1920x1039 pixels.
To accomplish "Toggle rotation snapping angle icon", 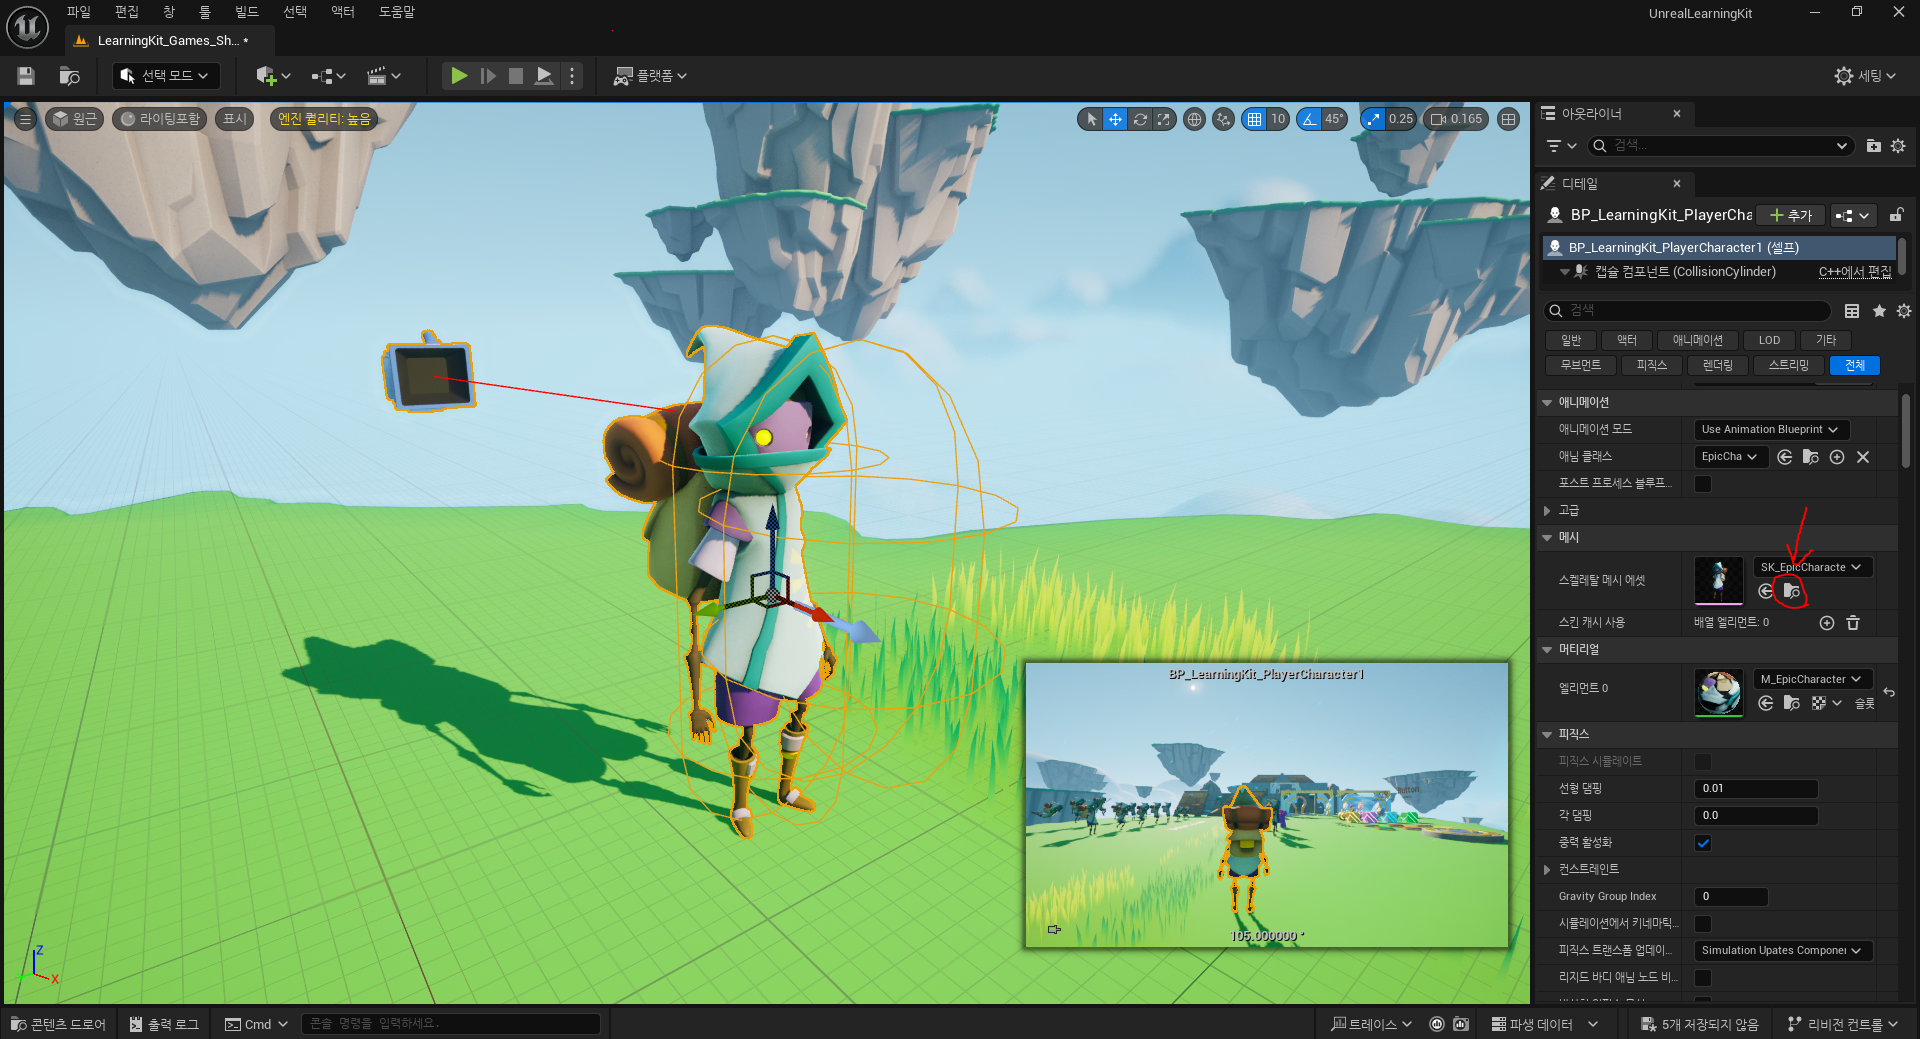I will (x=1309, y=119).
